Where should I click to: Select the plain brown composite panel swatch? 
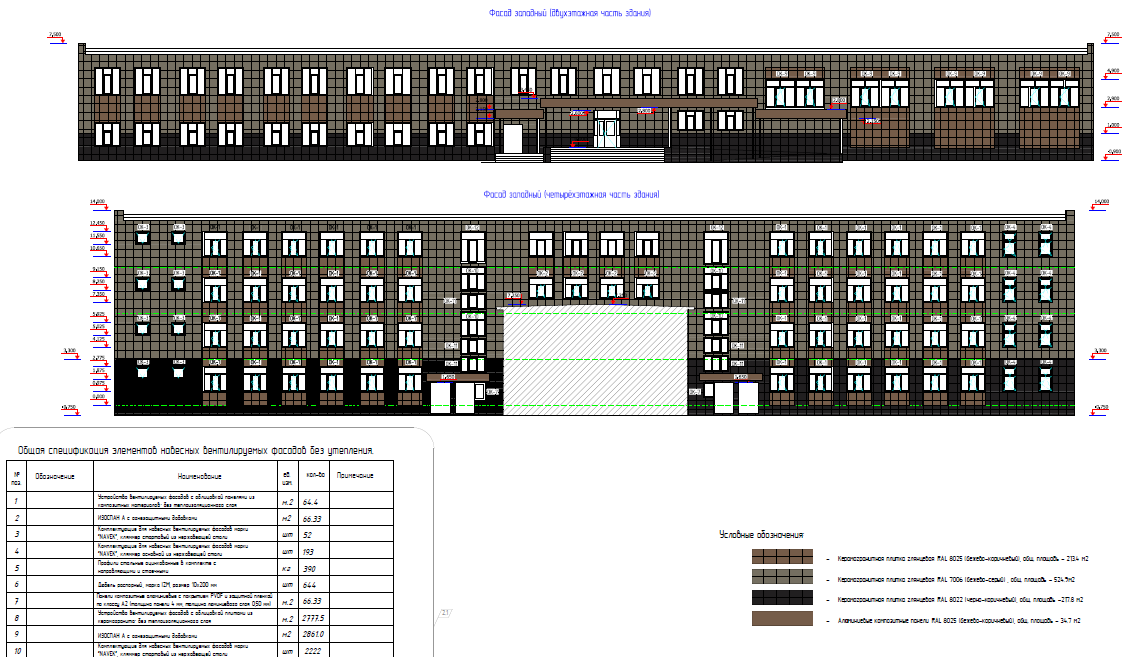tap(785, 620)
